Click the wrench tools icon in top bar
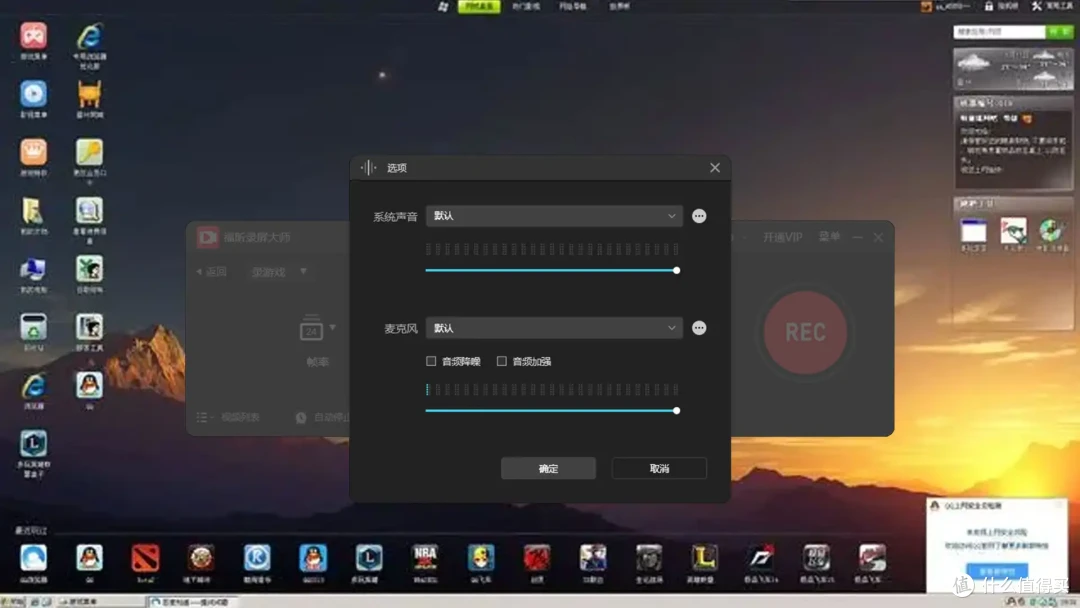1080x608 pixels. pos(1037,6)
